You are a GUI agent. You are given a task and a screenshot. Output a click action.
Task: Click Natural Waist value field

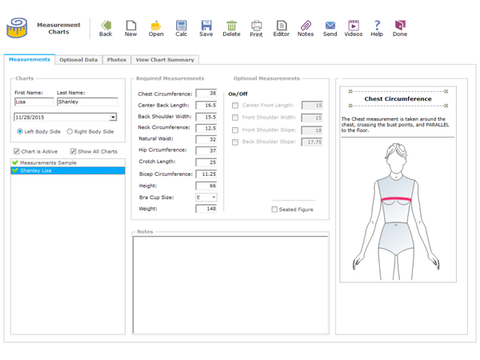click(x=206, y=139)
